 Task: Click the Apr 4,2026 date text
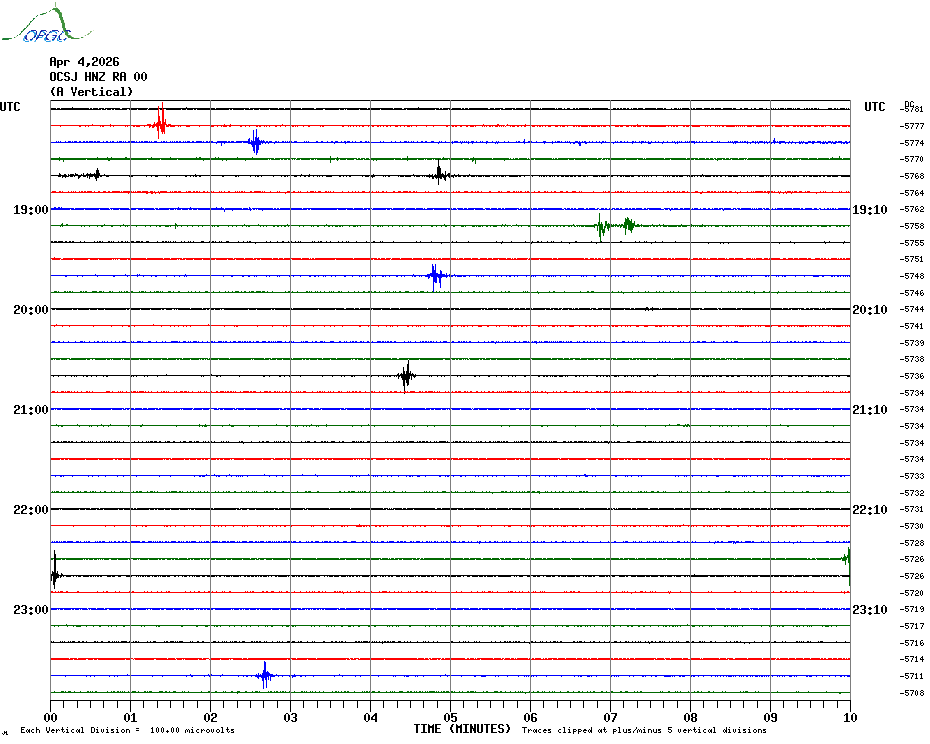click(x=84, y=62)
